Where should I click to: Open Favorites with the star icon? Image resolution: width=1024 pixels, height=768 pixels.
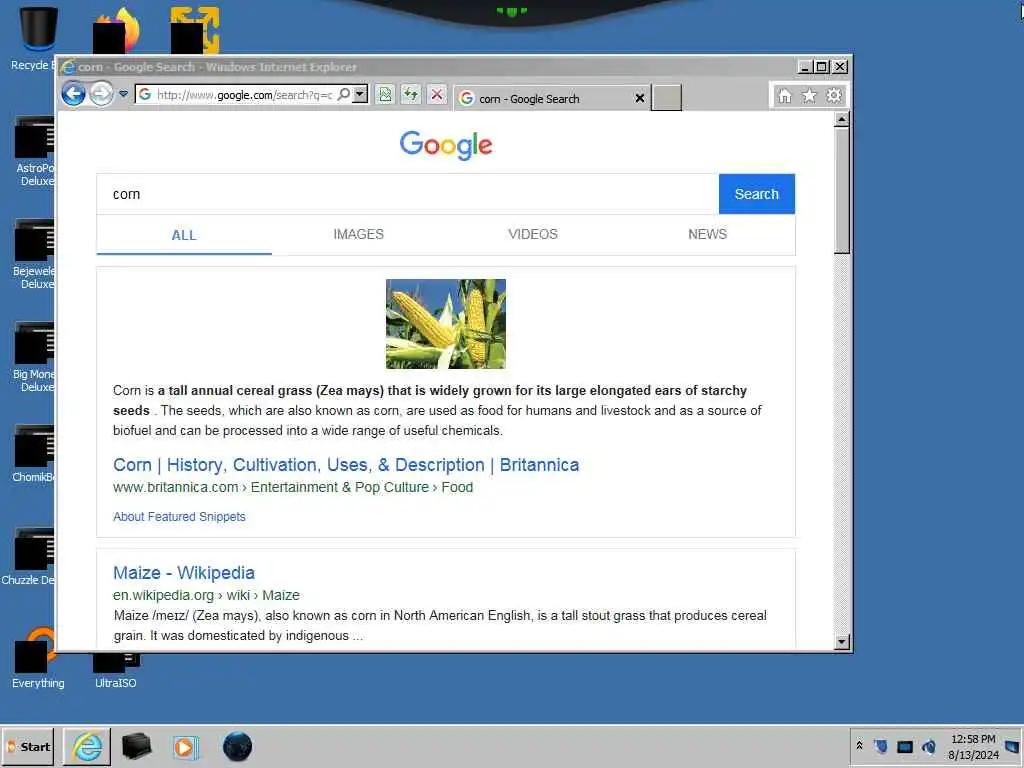[x=809, y=96]
